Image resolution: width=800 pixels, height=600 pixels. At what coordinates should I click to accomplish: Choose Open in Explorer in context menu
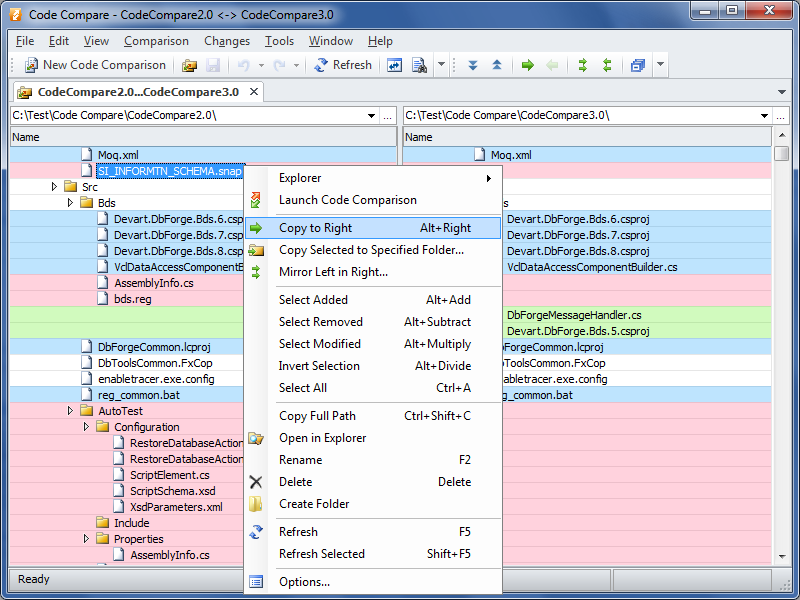[x=373, y=438]
